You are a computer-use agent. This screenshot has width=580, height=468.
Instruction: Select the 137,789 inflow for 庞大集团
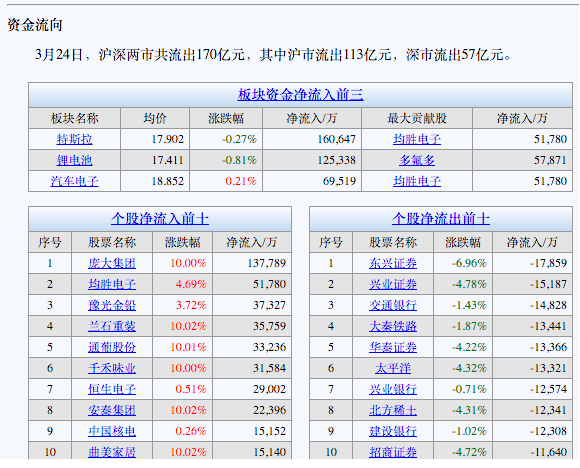click(x=267, y=263)
